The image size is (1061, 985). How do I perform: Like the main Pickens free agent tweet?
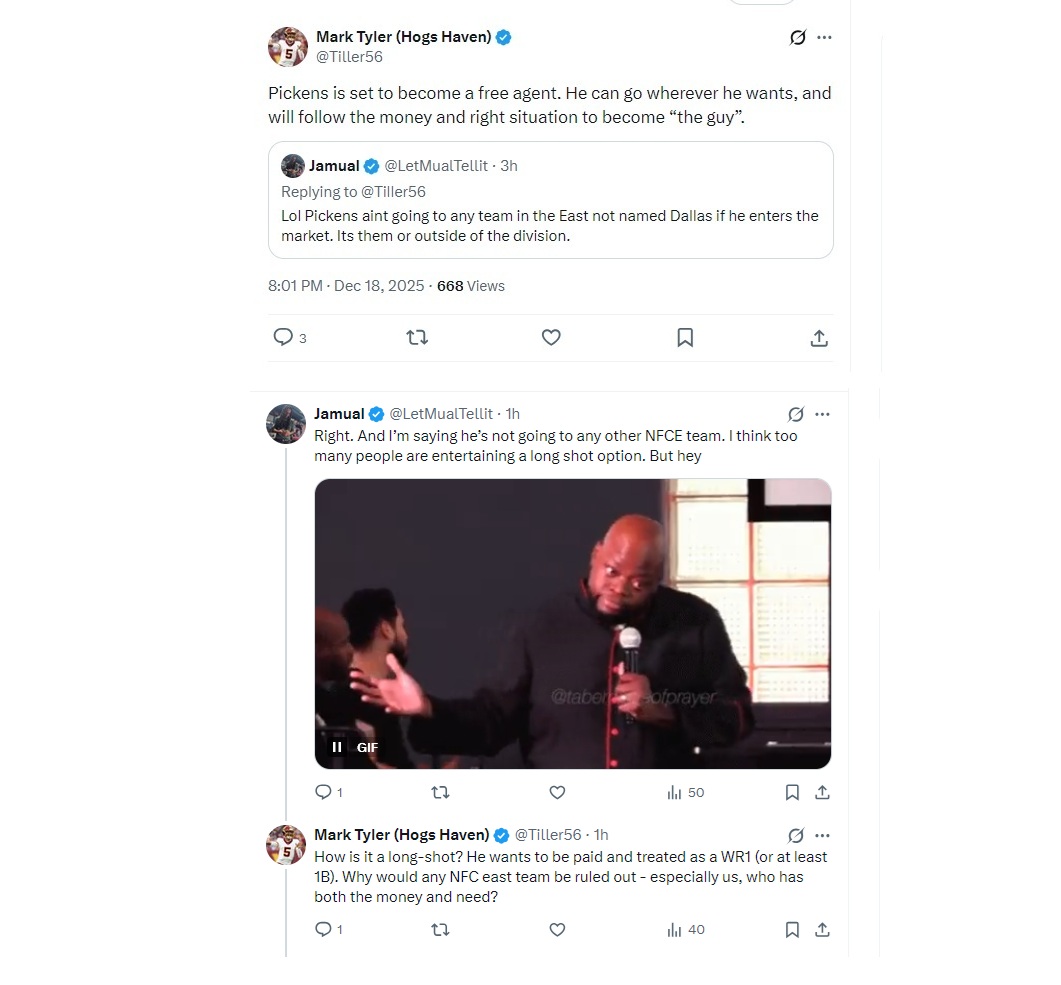[x=551, y=337]
